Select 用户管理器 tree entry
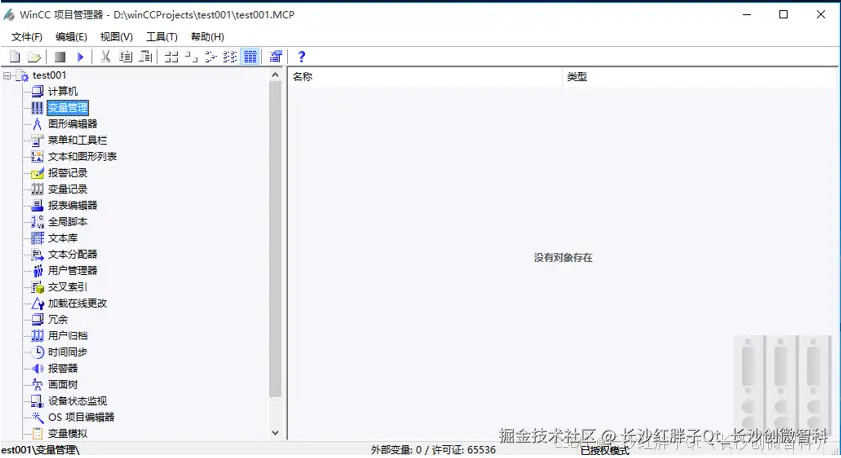The height and width of the screenshot is (458, 841). coord(72,270)
